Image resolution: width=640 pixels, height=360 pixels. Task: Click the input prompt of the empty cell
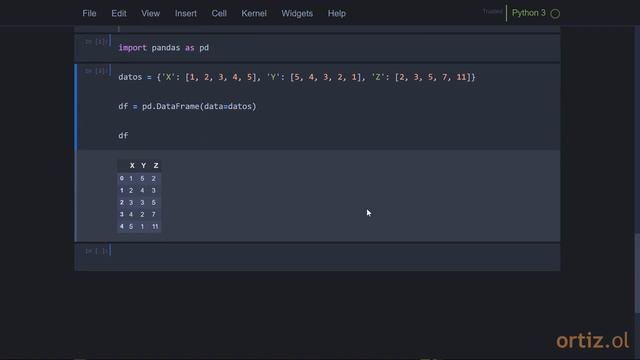click(x=96, y=251)
